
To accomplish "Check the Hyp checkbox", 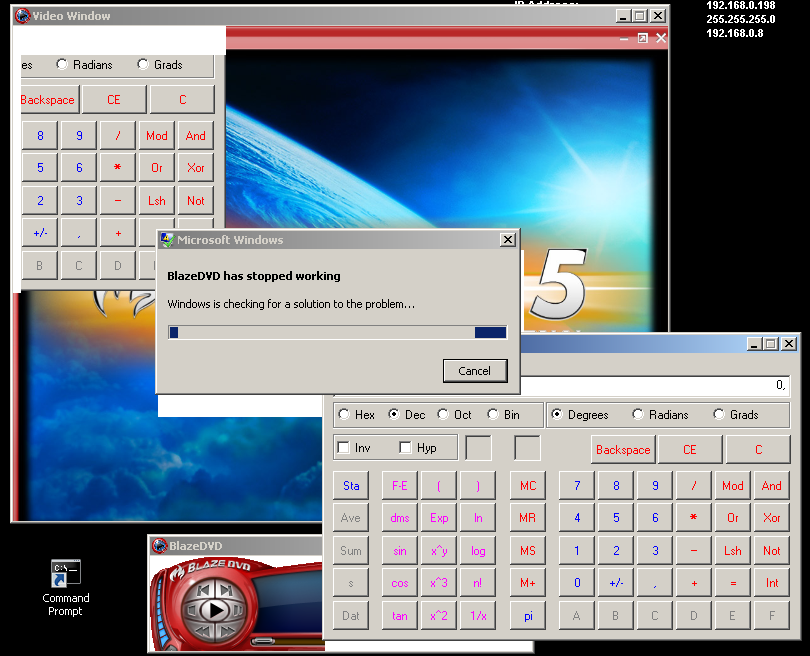I will click(405, 448).
